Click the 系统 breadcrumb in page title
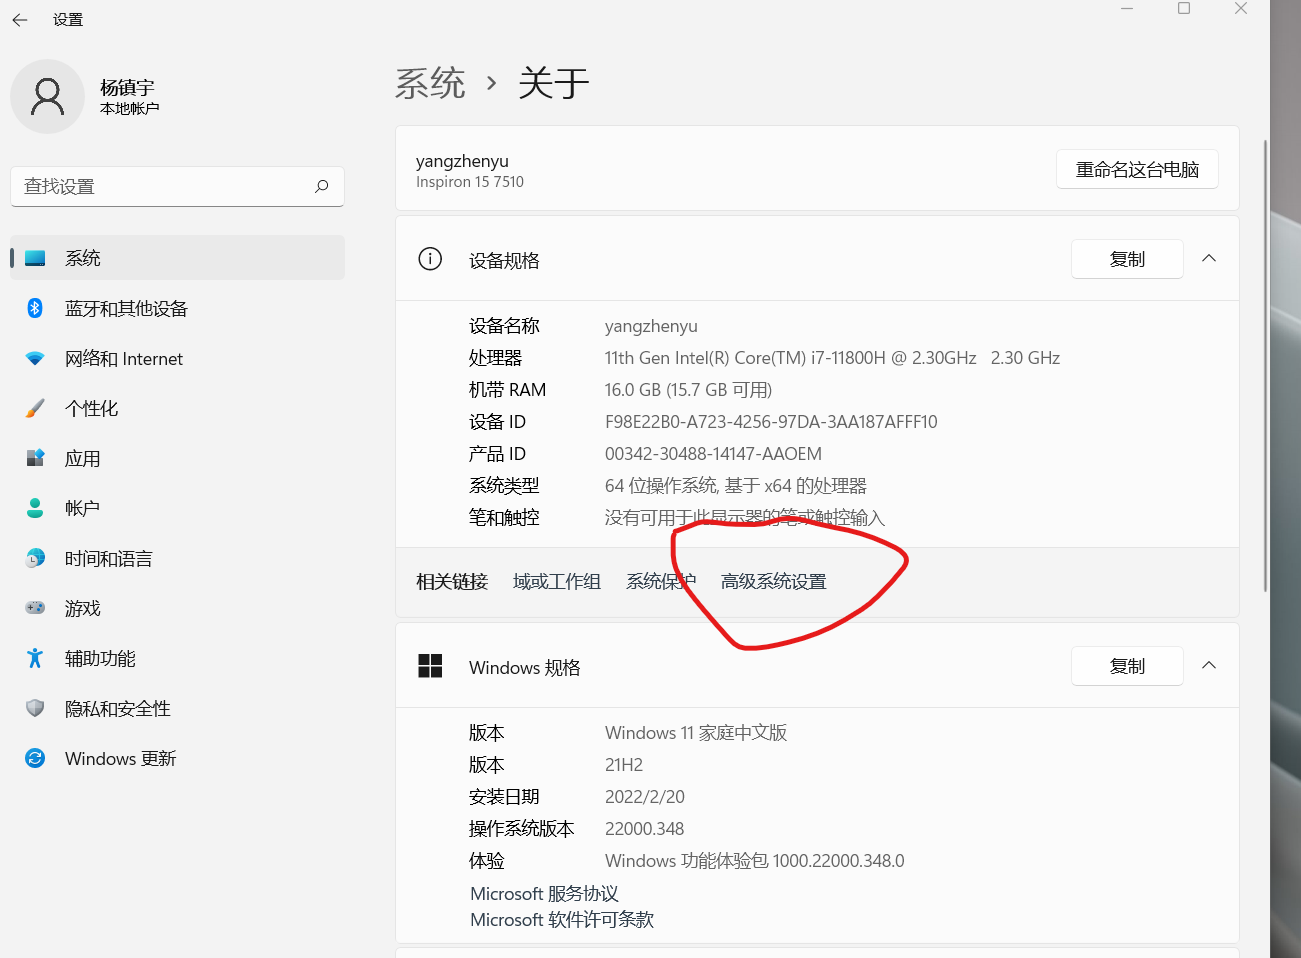 point(431,83)
